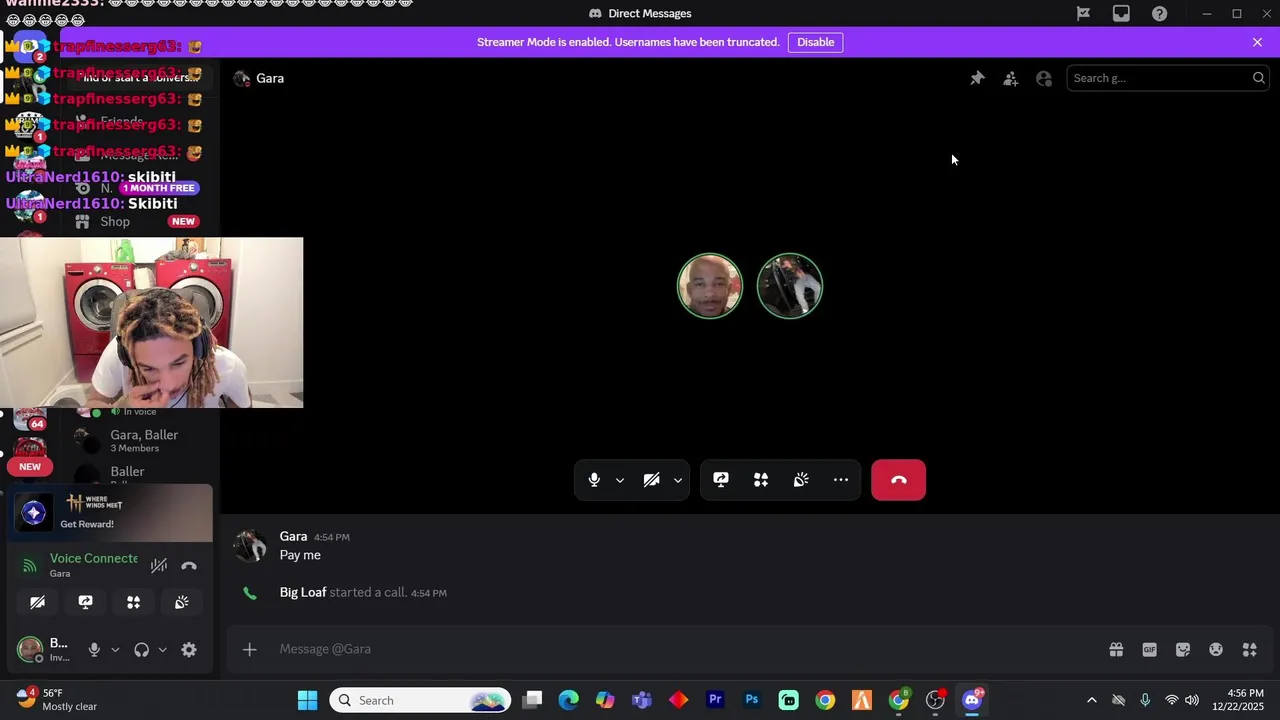Show user profile icon in header

tap(1044, 78)
